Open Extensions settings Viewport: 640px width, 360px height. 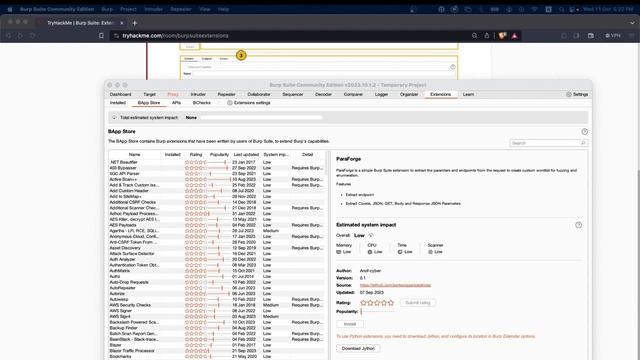[x=252, y=103]
